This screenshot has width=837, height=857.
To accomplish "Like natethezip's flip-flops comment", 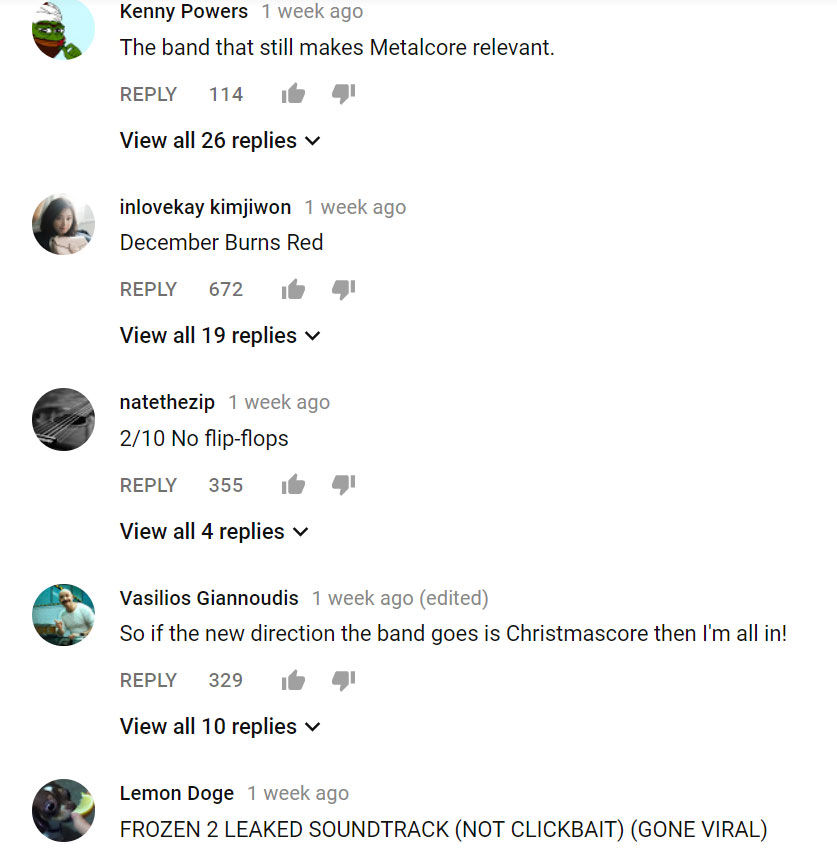I will point(293,484).
